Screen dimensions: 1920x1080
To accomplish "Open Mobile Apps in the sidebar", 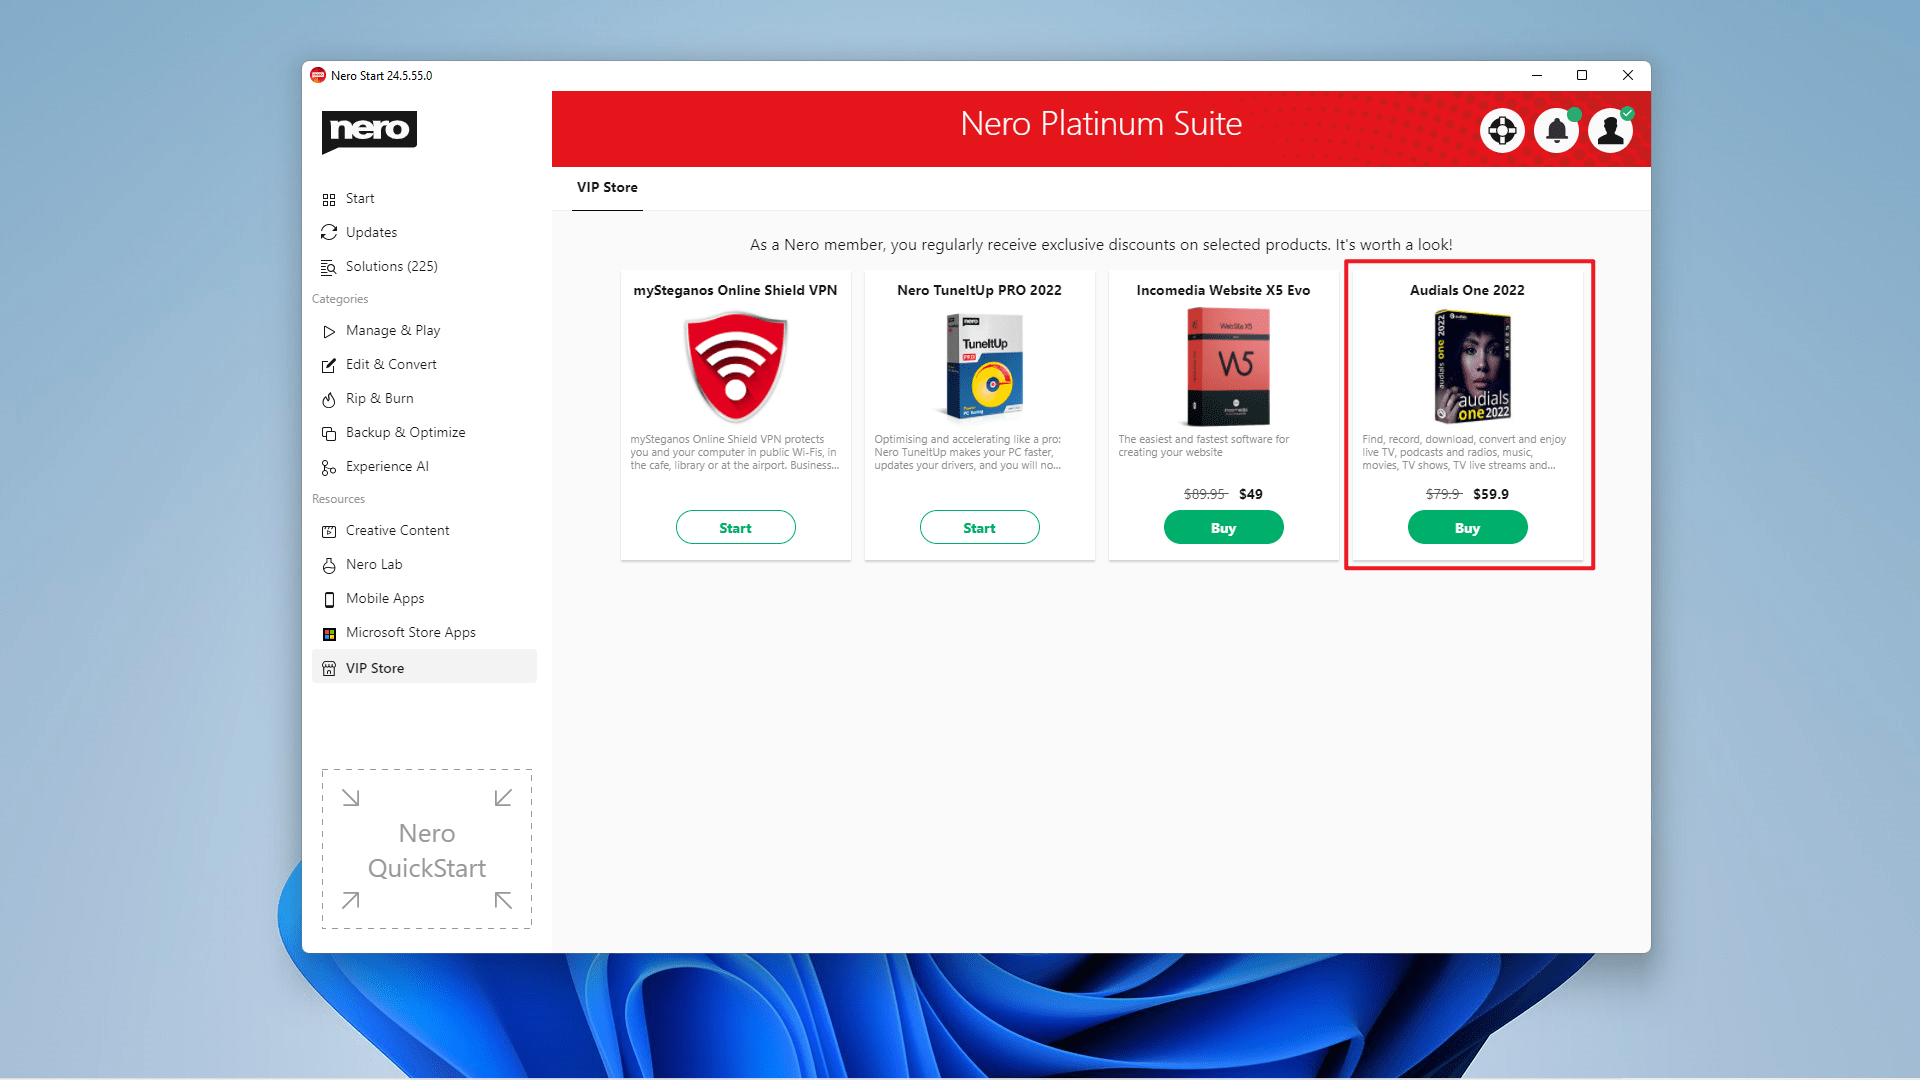I will 424,599.
